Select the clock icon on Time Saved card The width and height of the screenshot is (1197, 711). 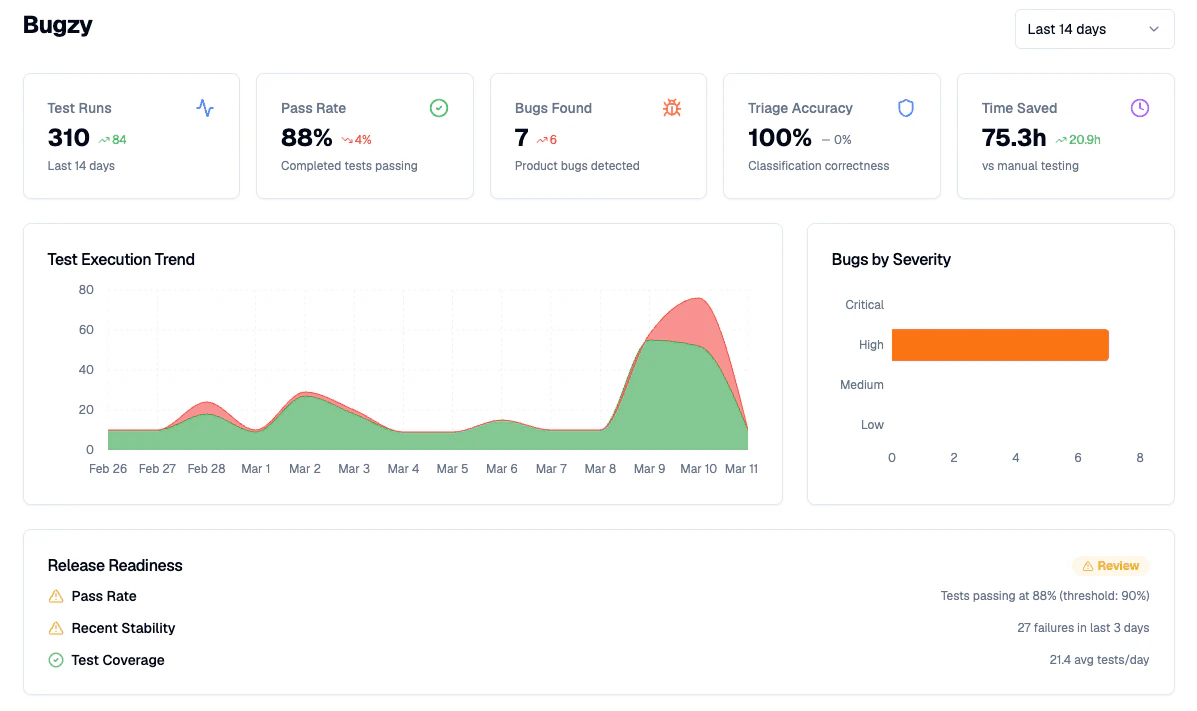pos(1139,108)
